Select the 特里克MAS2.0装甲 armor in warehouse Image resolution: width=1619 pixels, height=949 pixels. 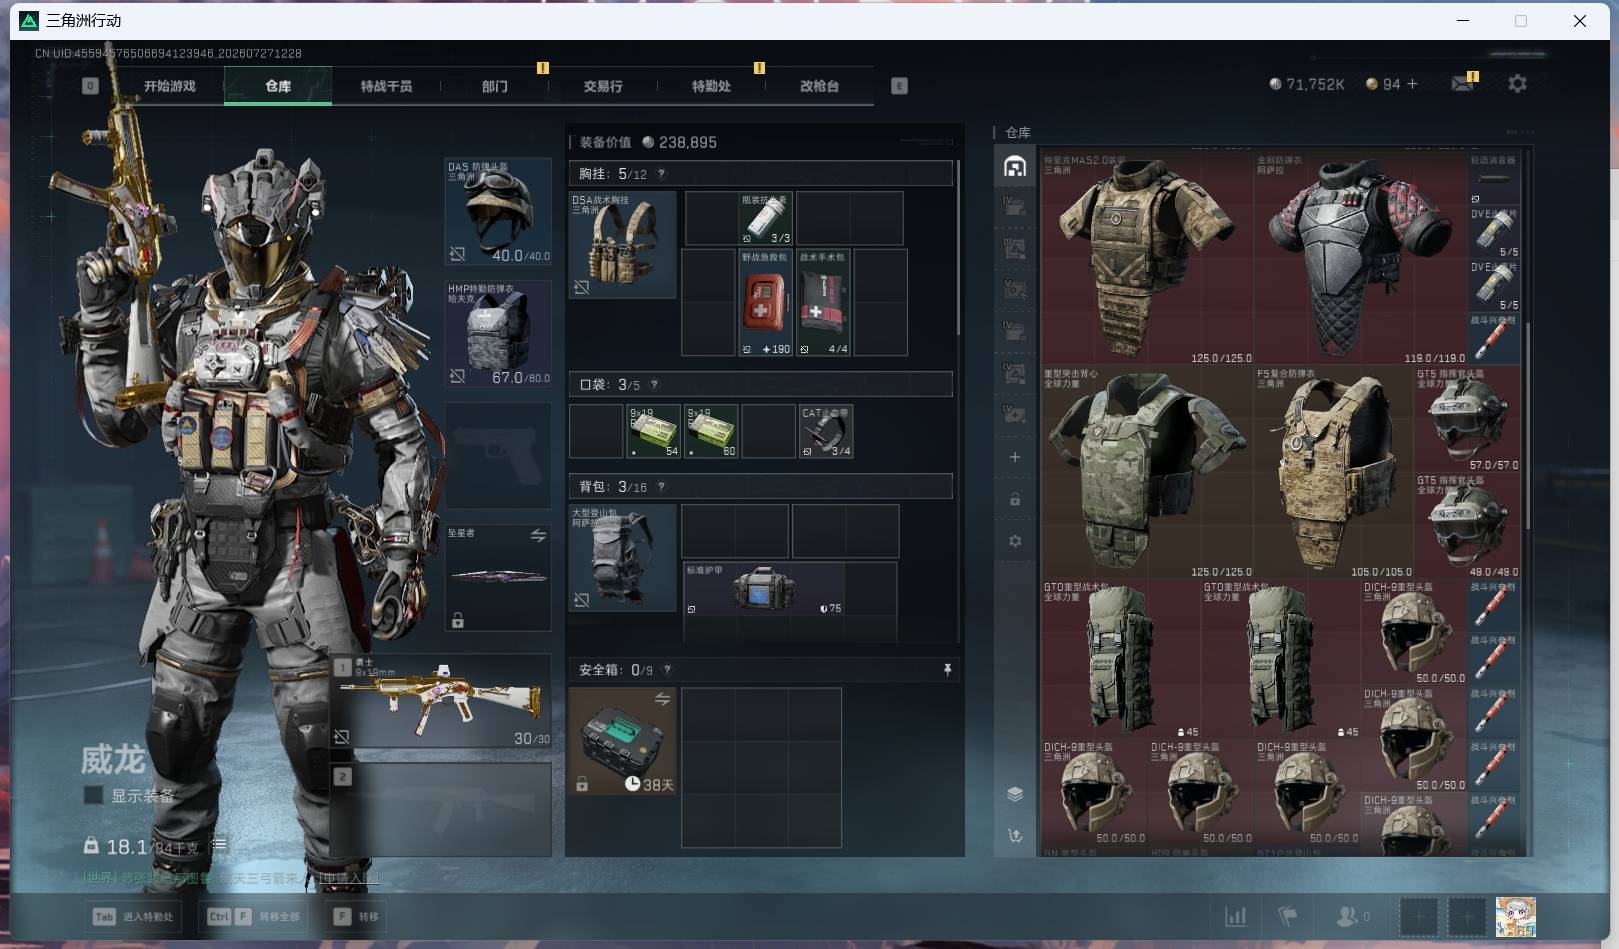1147,258
